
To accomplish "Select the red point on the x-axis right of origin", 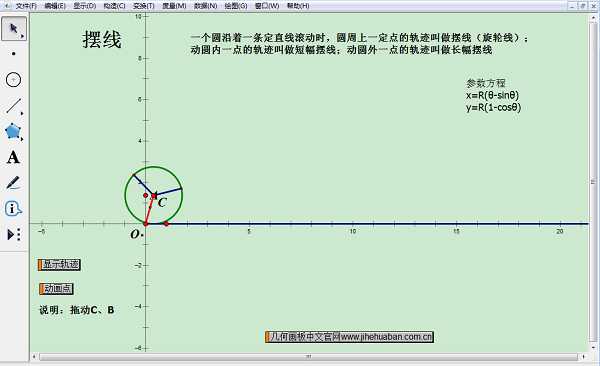I will 166,224.
